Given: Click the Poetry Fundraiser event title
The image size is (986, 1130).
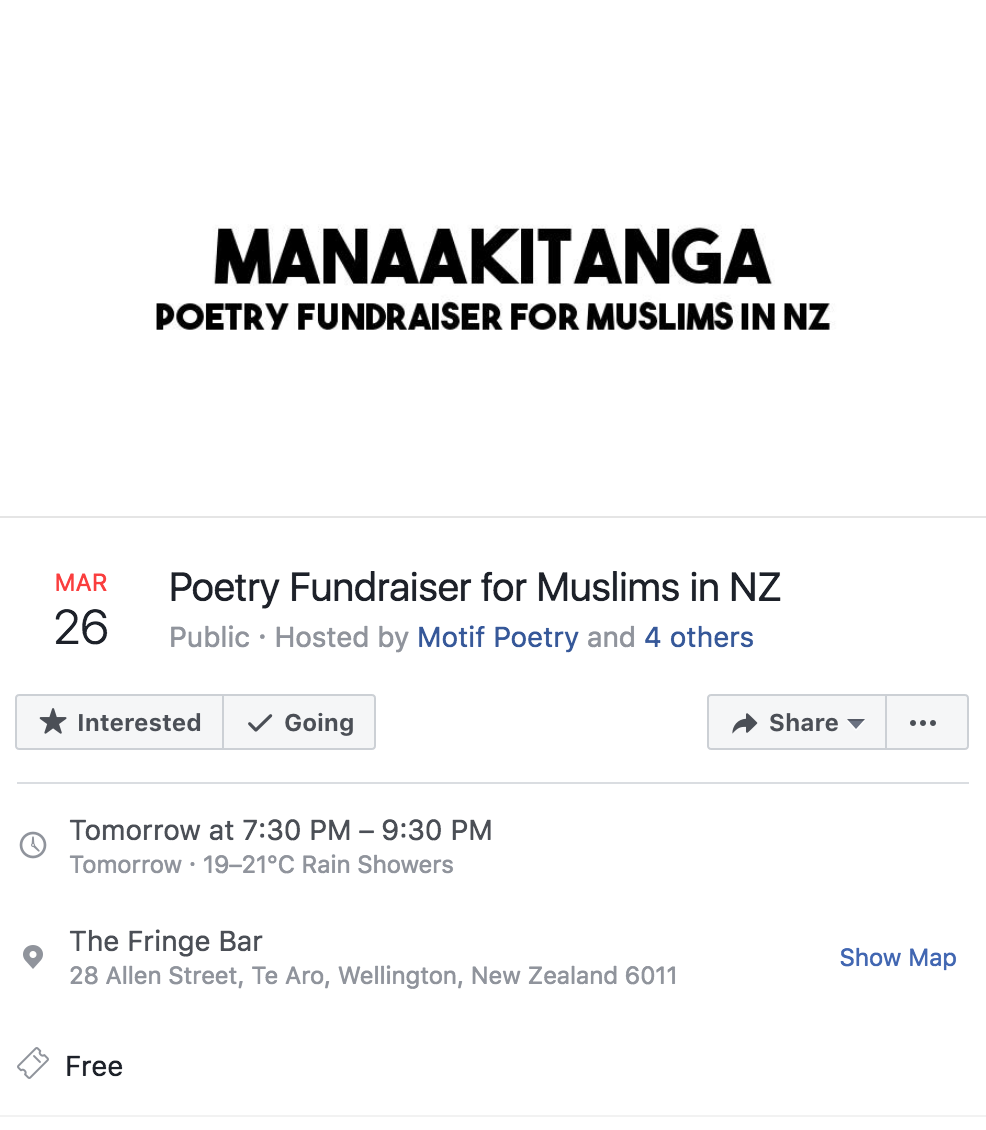Looking at the screenshot, I should (474, 587).
